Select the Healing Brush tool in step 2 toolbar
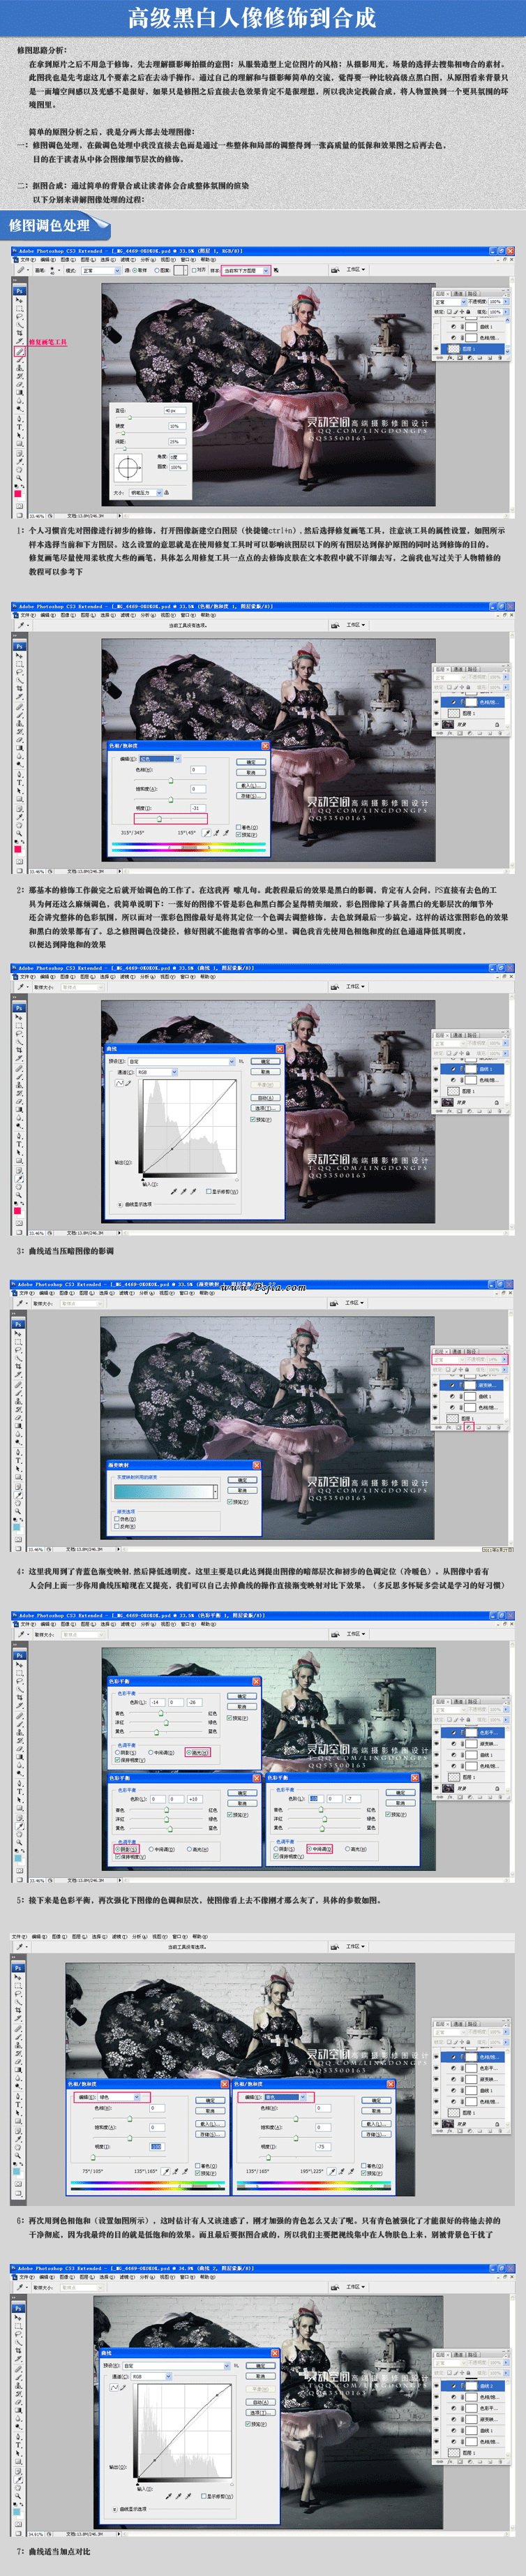526x2576 pixels. 19,706
